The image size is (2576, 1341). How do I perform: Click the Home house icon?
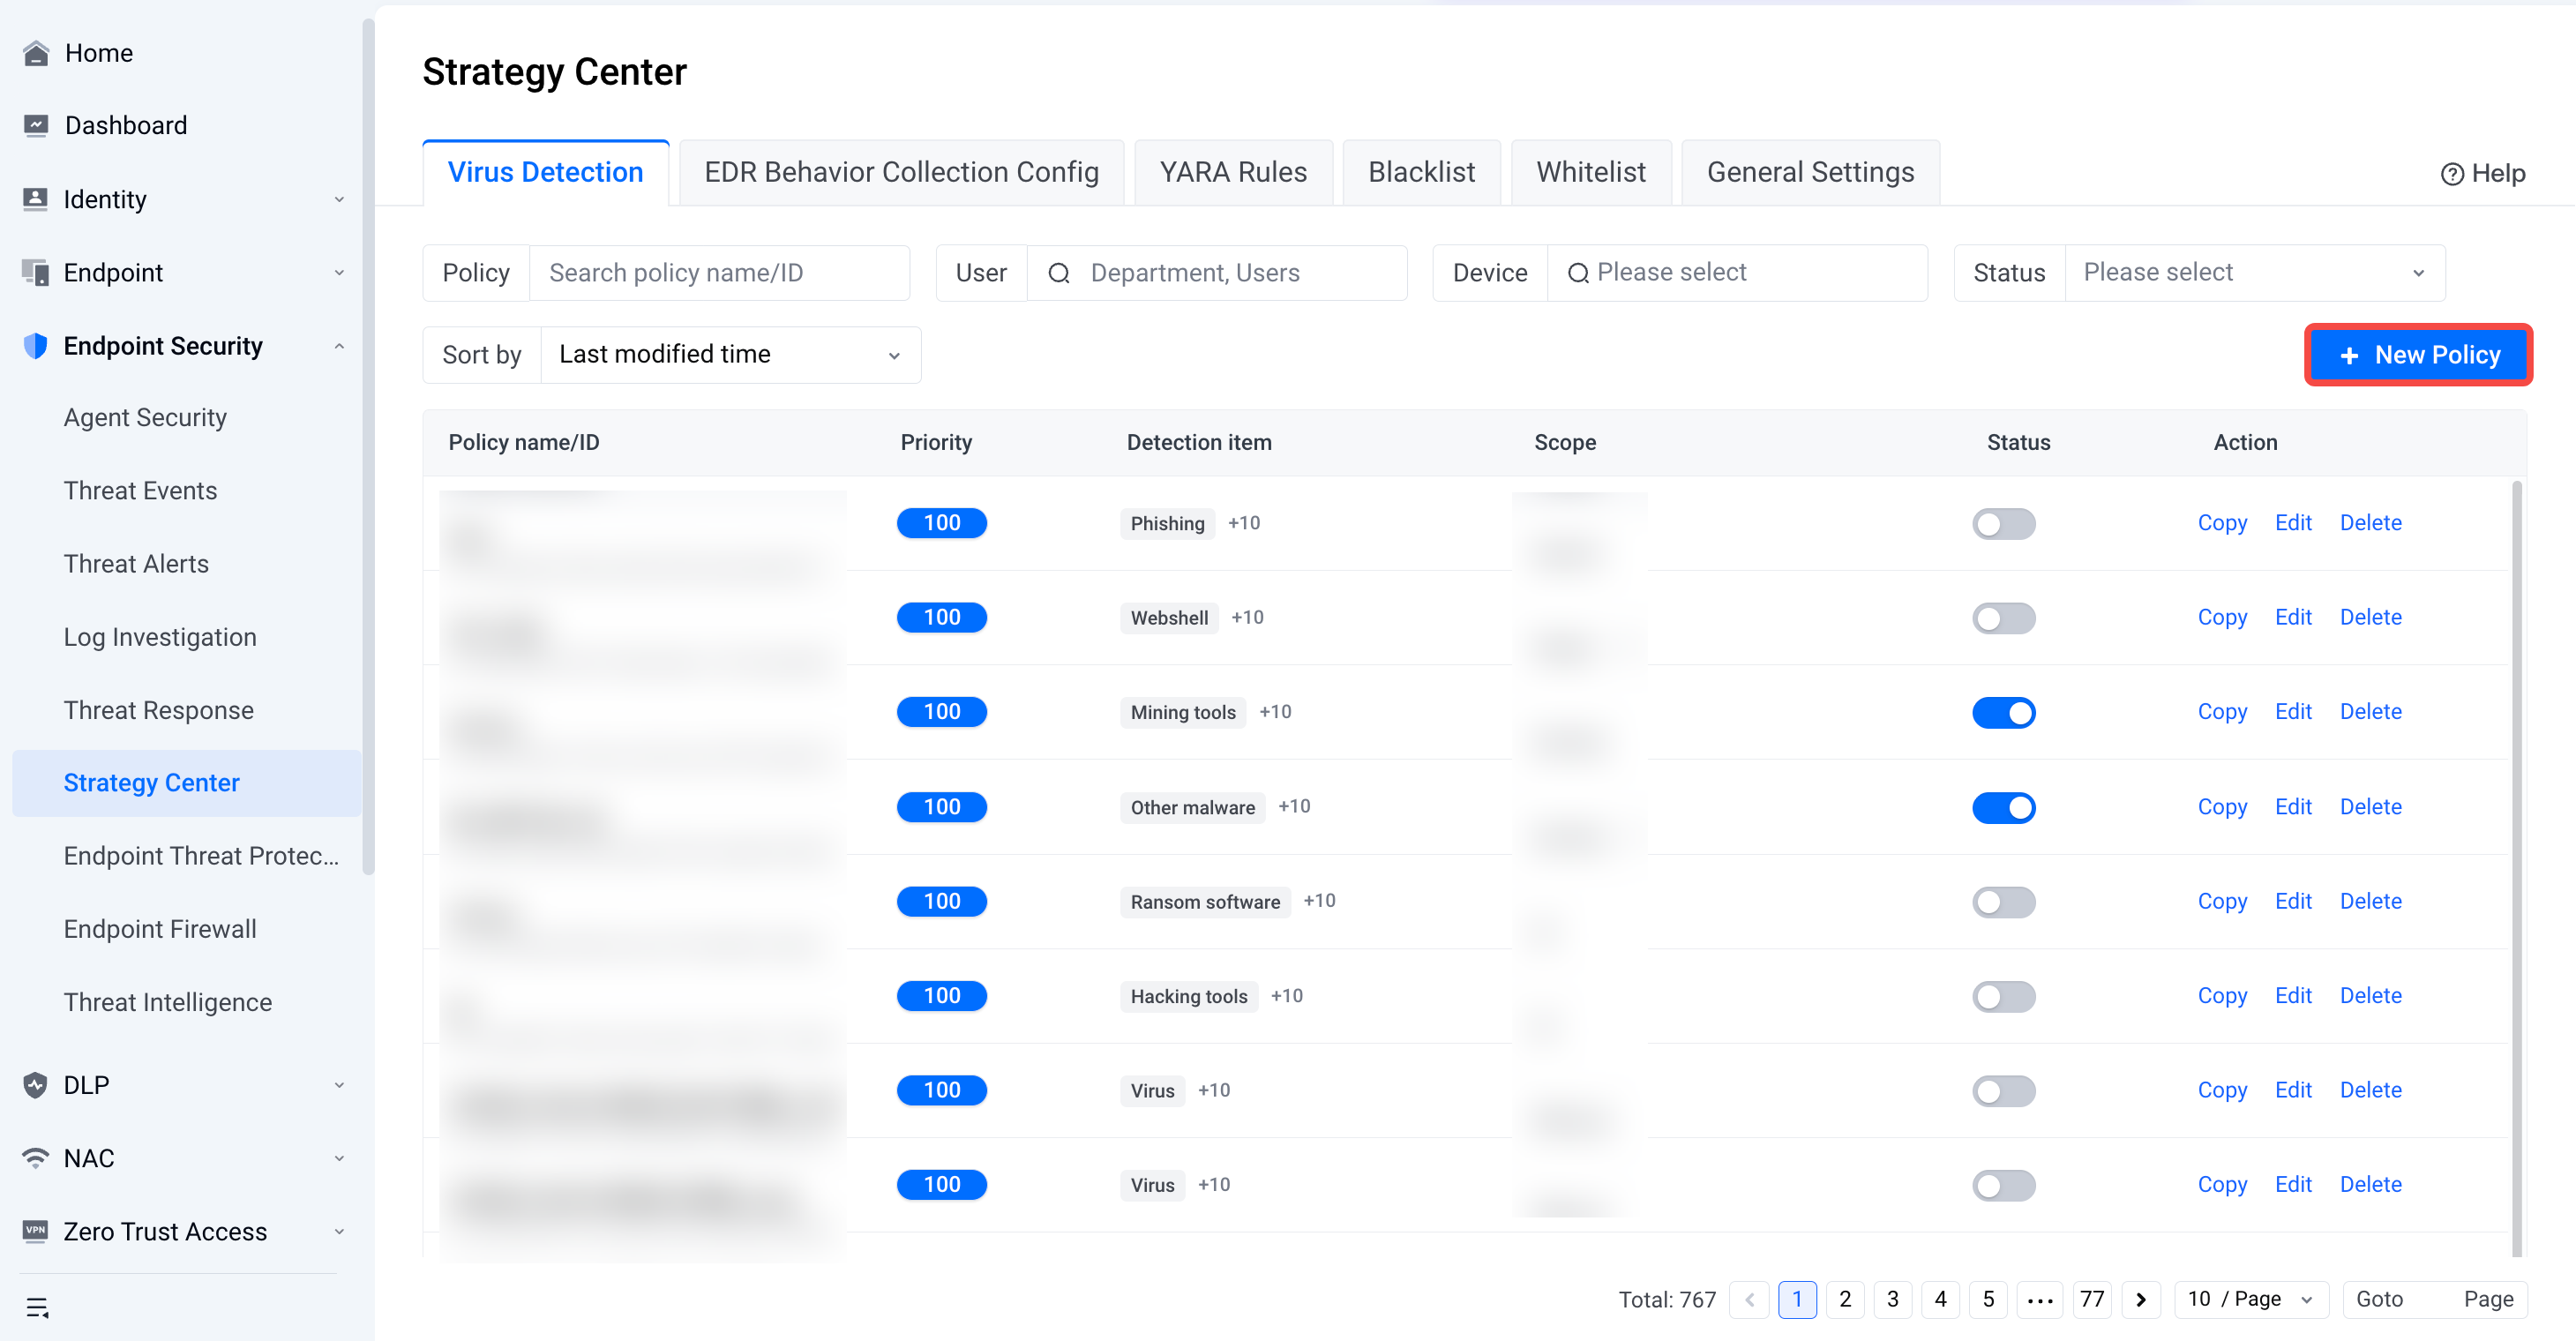click(36, 53)
